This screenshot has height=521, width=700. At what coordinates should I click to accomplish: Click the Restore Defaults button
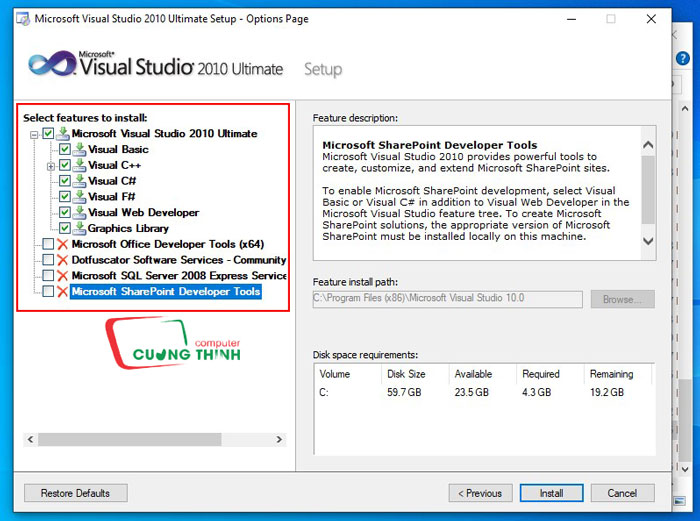pyautogui.click(x=75, y=493)
